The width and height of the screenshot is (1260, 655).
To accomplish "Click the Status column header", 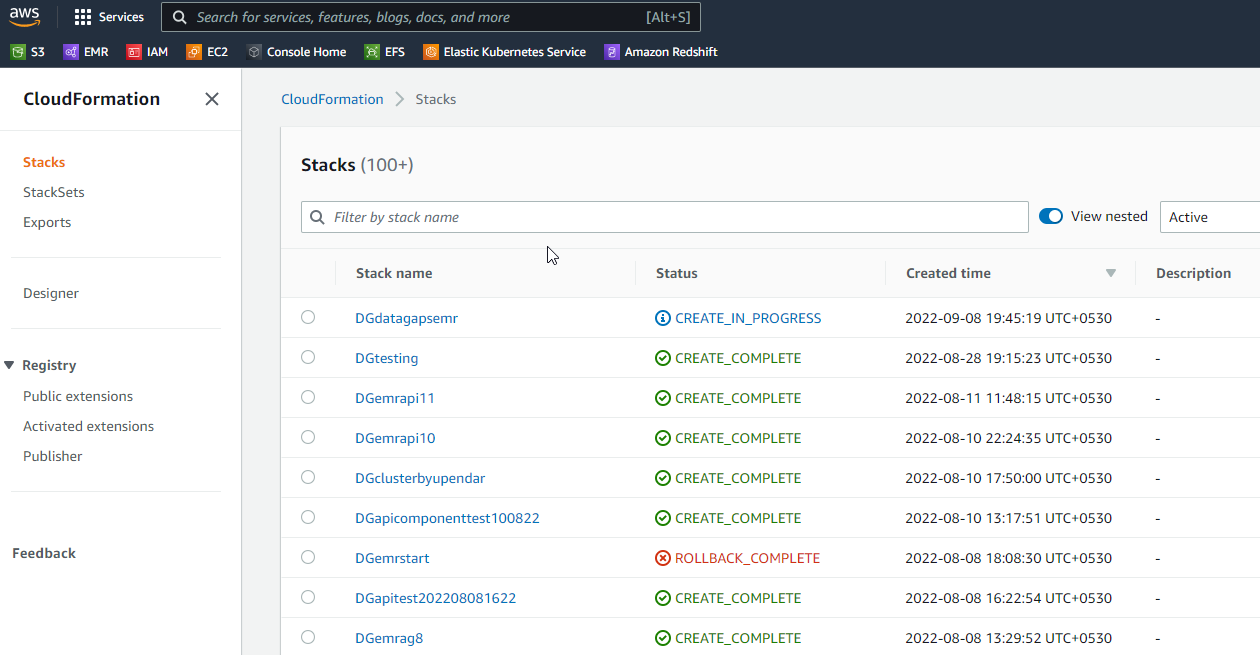I will 677,273.
